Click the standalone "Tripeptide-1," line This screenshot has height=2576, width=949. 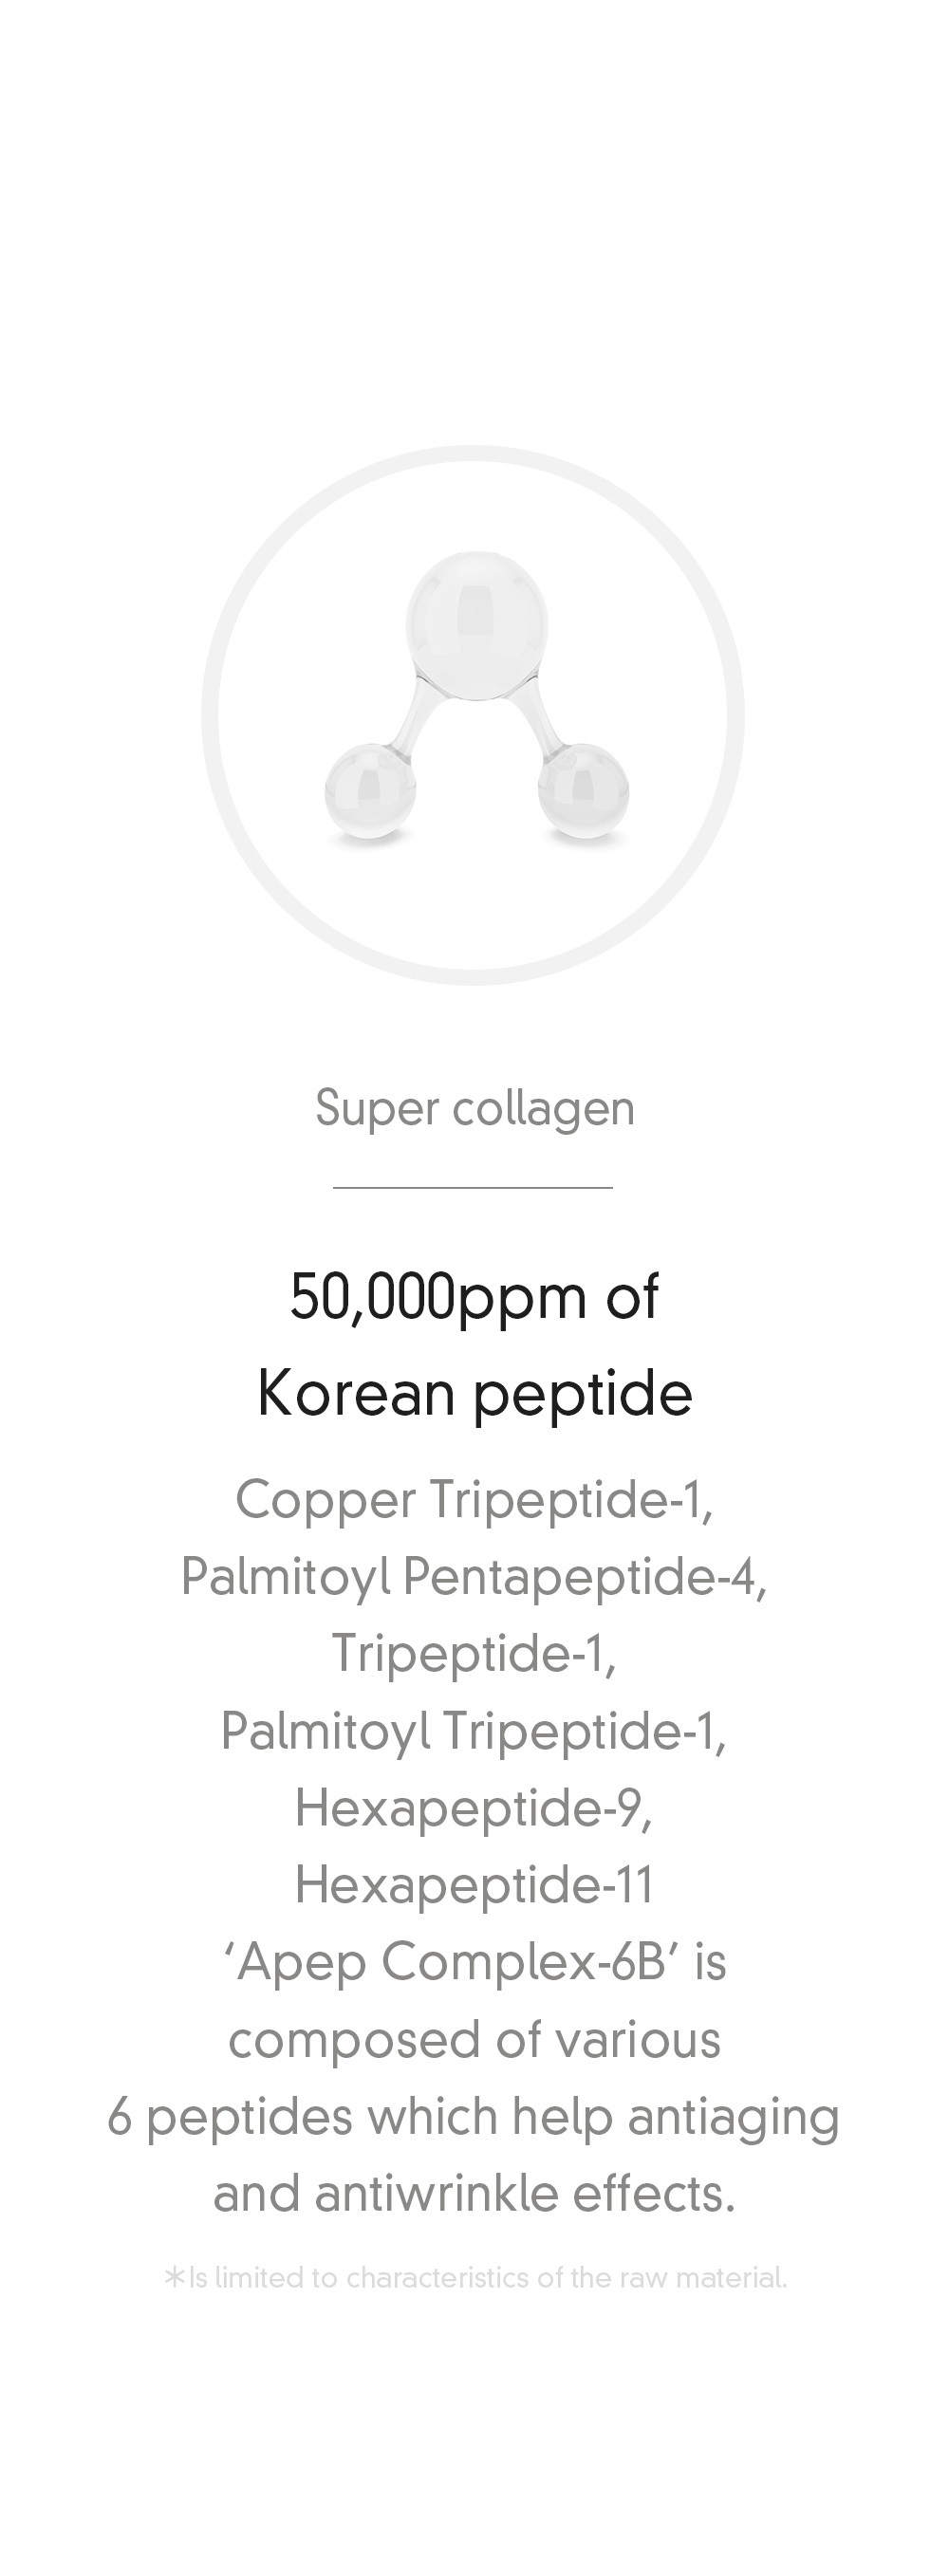475,1653
